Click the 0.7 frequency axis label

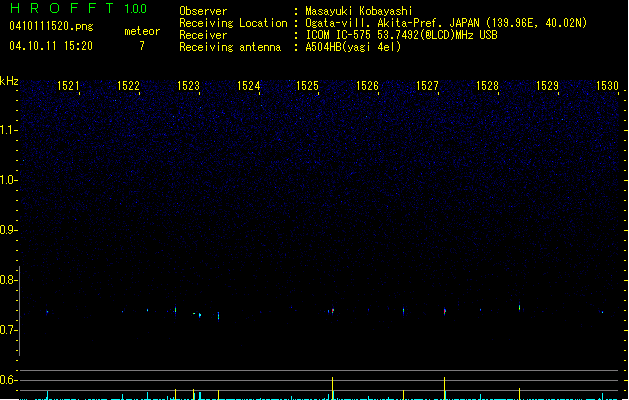(8, 330)
